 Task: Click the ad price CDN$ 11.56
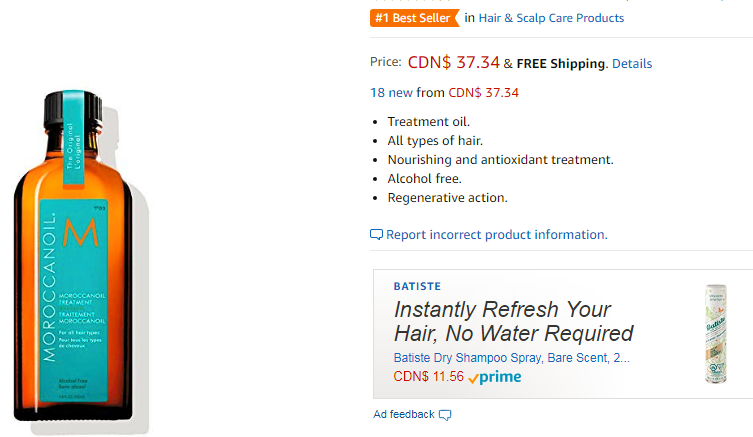428,376
